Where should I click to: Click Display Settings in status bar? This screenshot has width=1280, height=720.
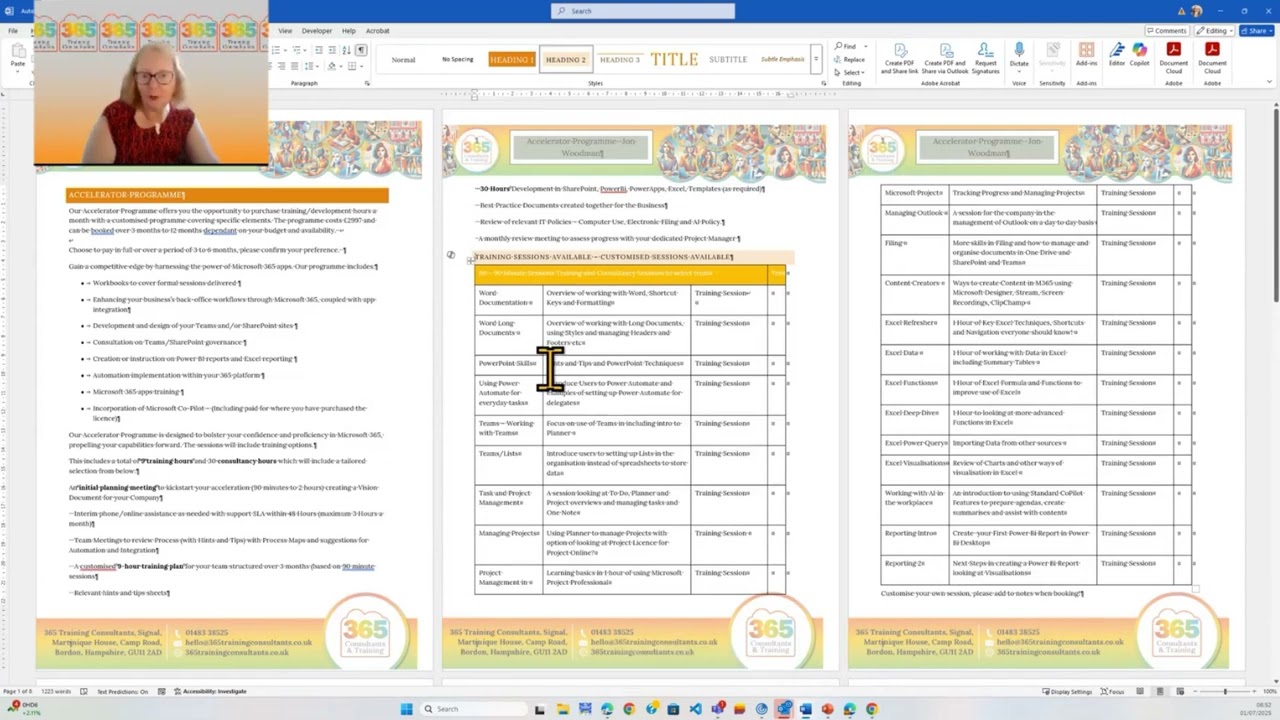click(x=1067, y=692)
